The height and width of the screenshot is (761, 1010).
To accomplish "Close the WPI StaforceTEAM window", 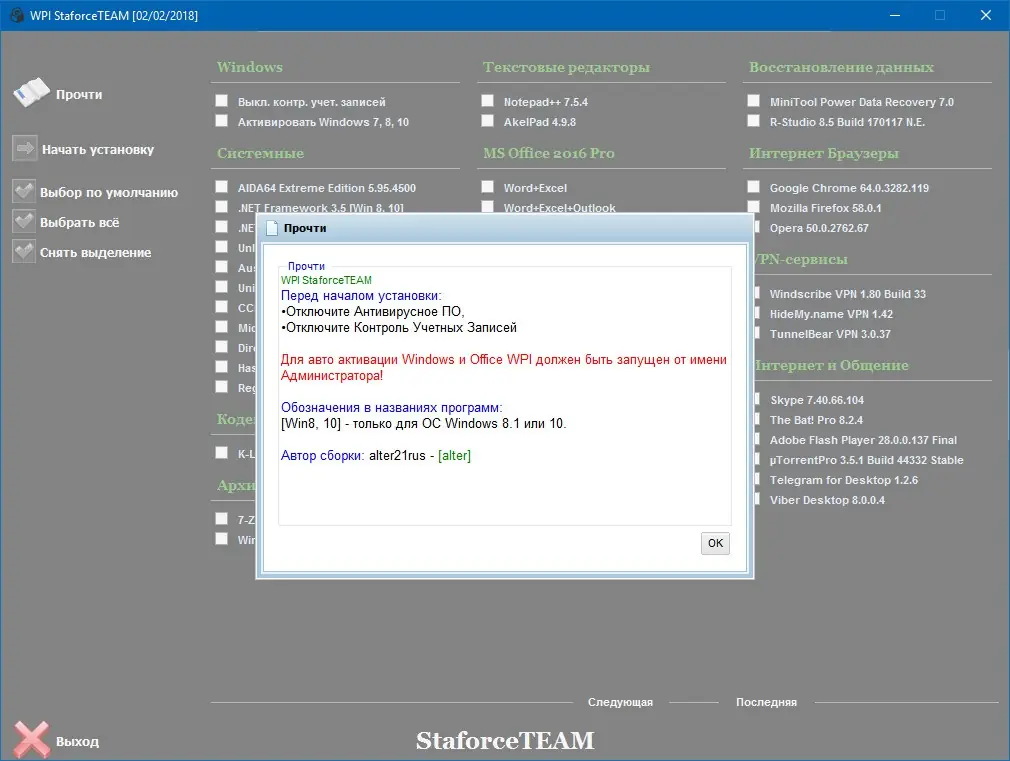I will point(986,15).
